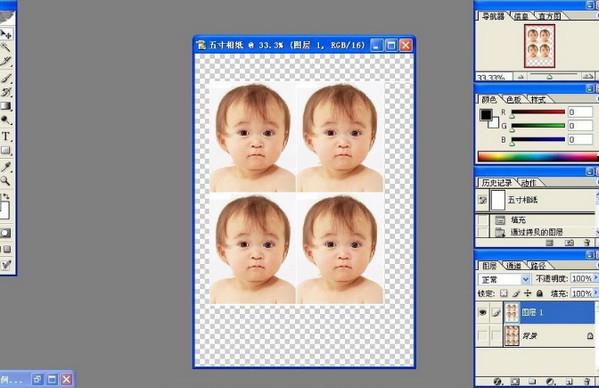Screen dimensions: 599x388
Task: Delete current history state trash icon
Action: (587, 242)
